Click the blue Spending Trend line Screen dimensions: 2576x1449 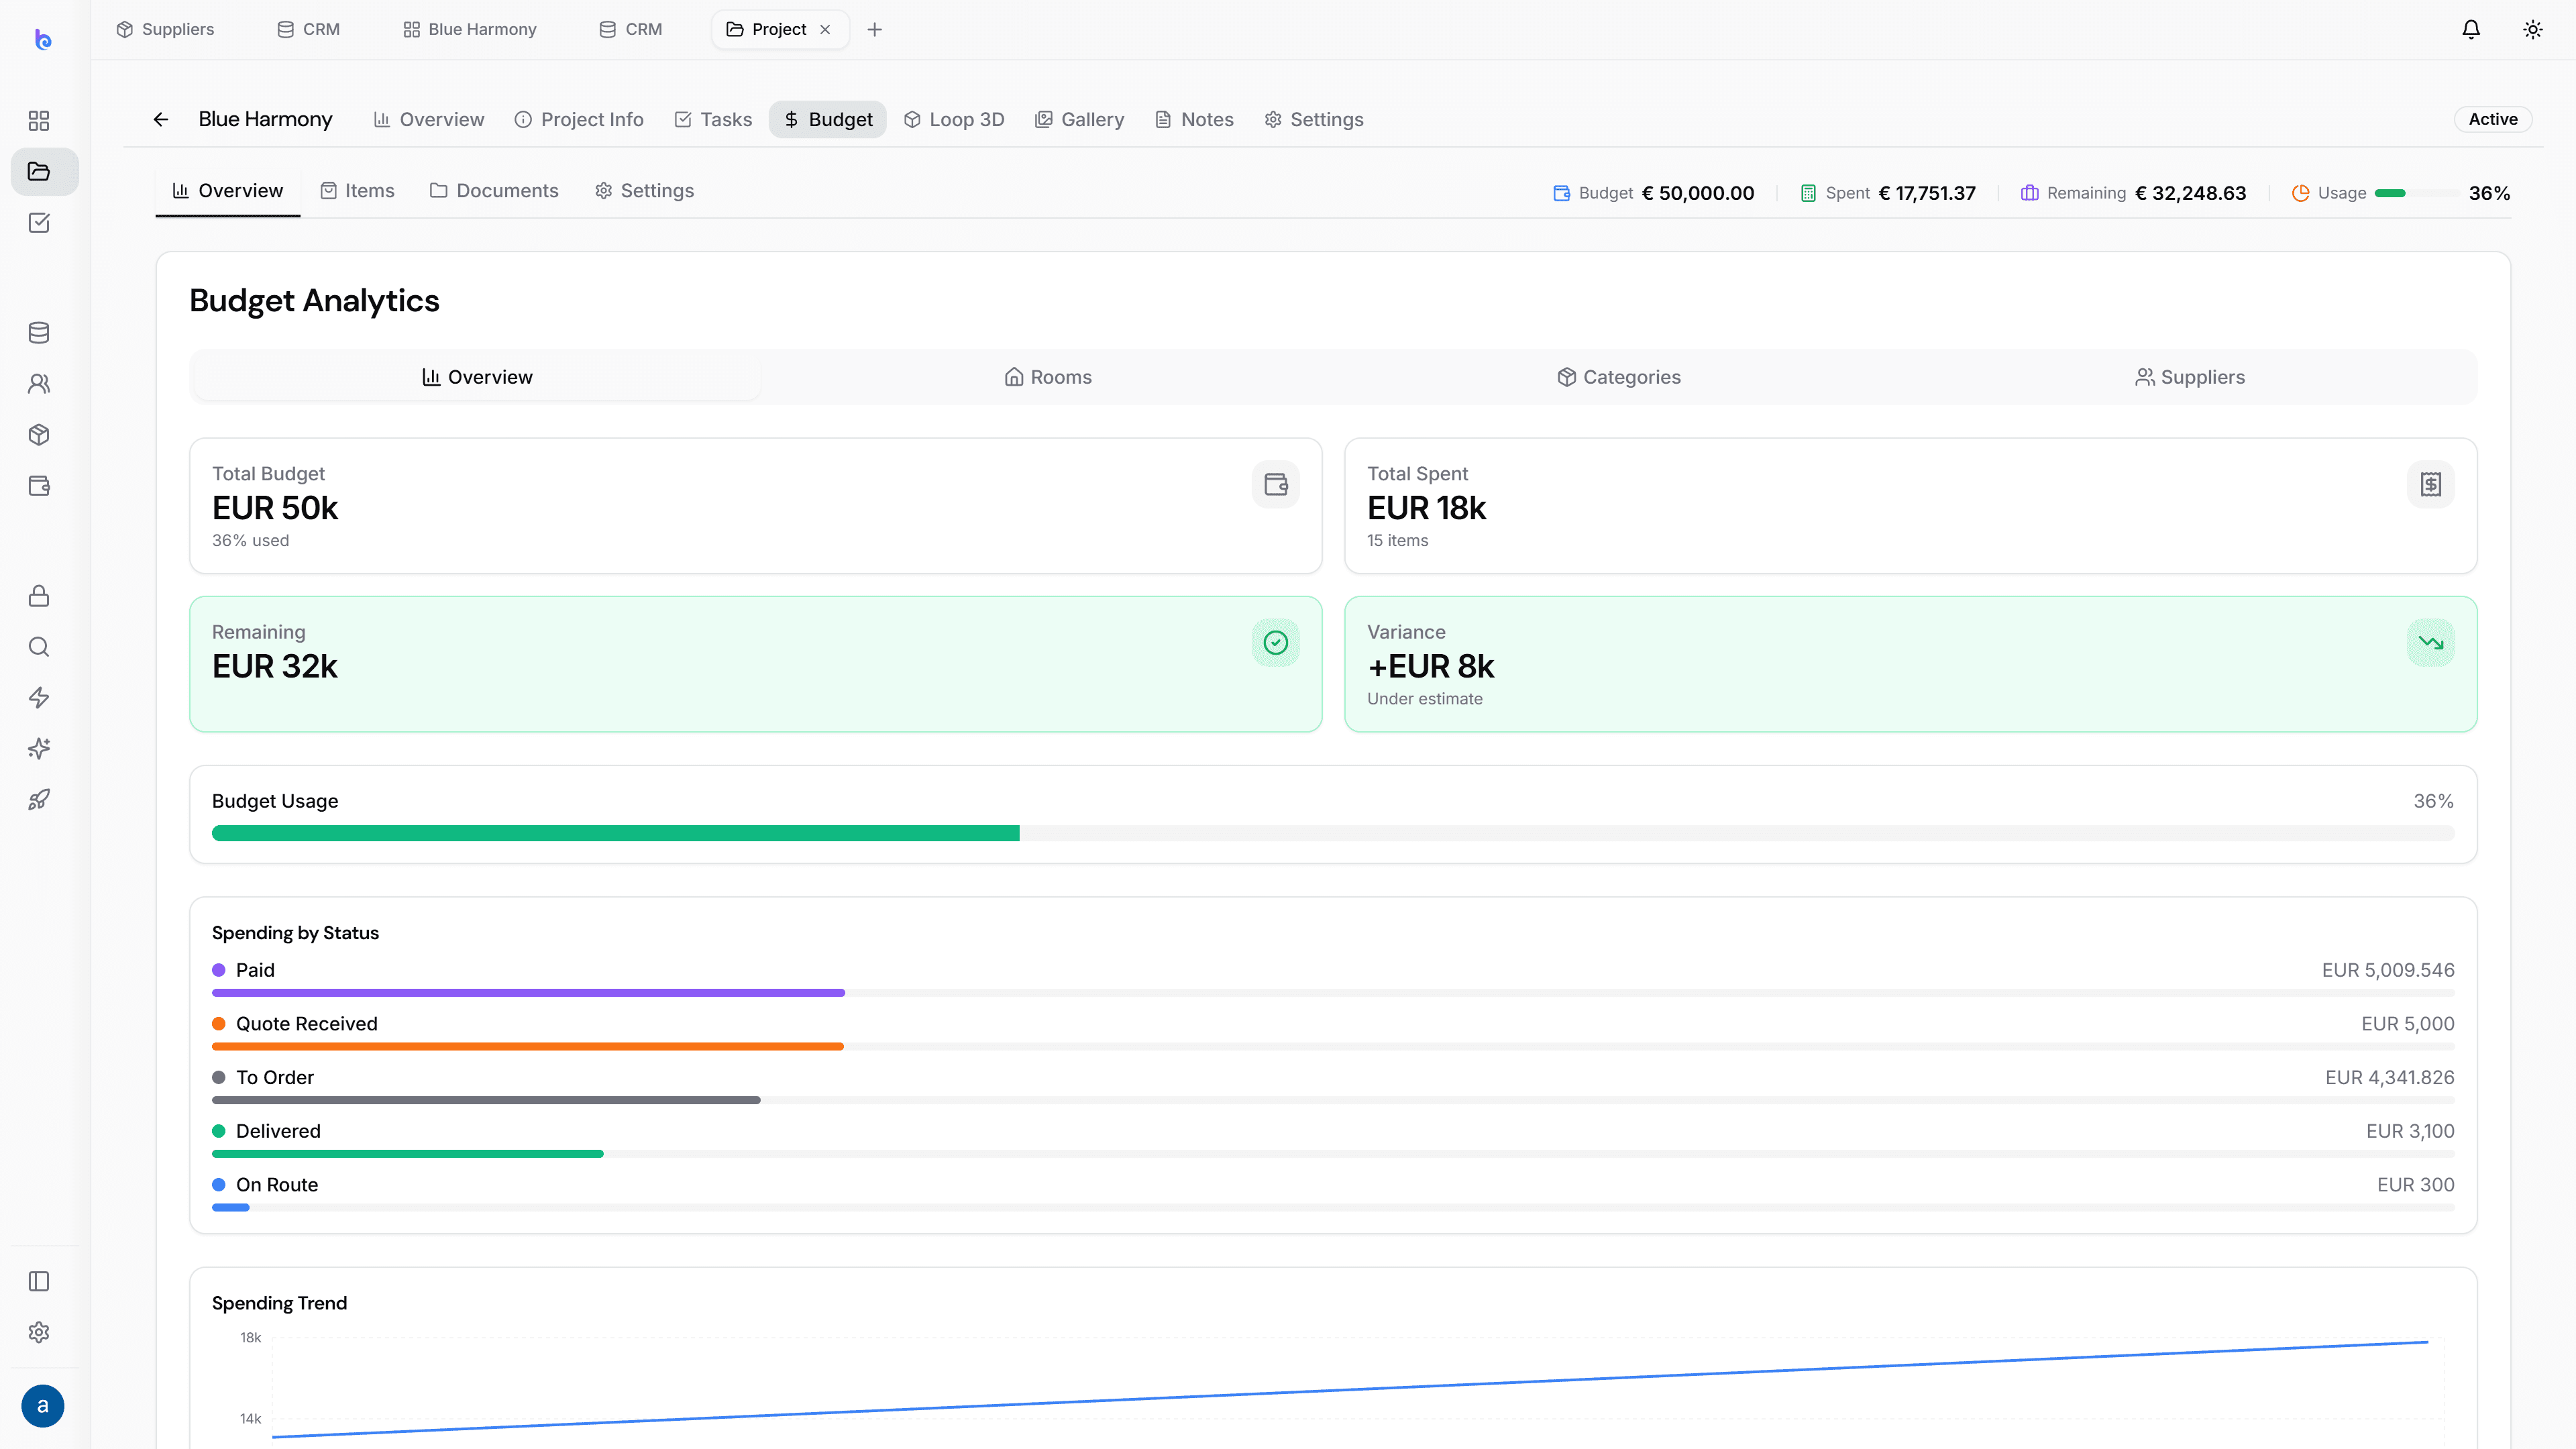pyautogui.click(x=1350, y=1390)
